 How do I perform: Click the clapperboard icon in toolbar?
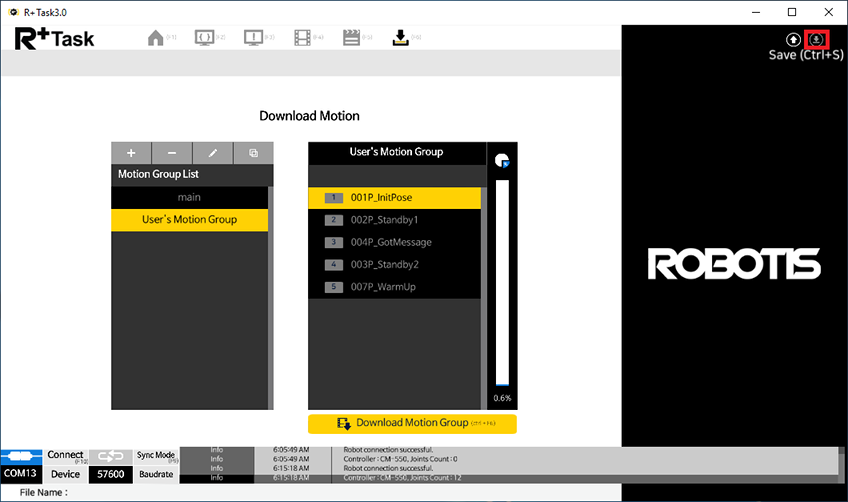tap(351, 38)
